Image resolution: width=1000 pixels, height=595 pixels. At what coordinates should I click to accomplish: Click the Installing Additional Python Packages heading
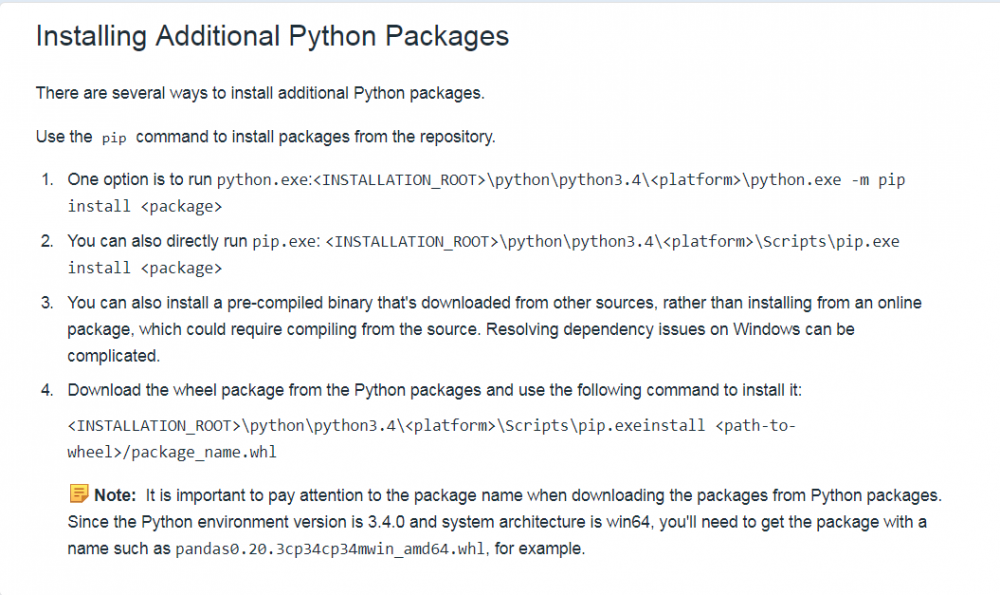[x=272, y=36]
